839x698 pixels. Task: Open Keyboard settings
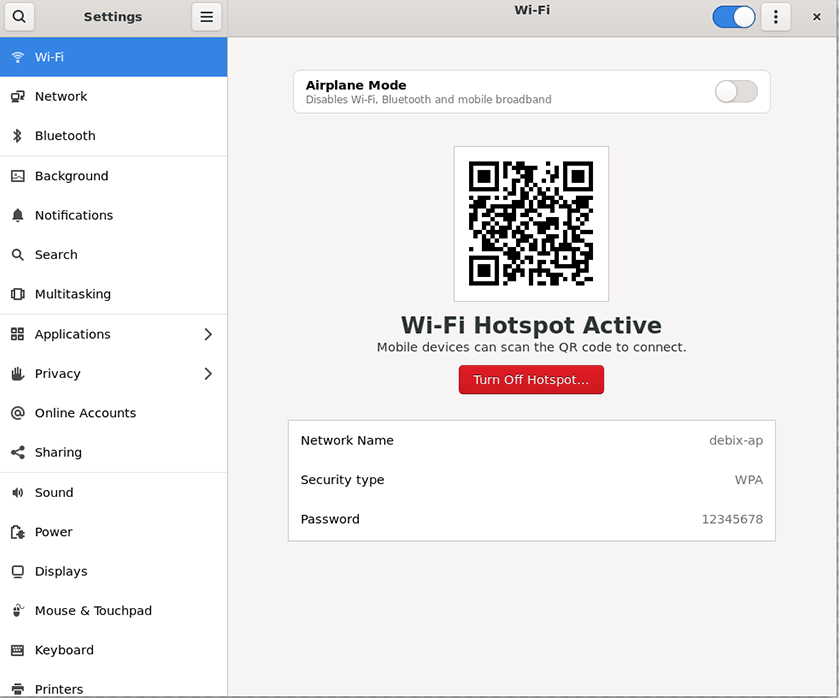[x=113, y=650]
